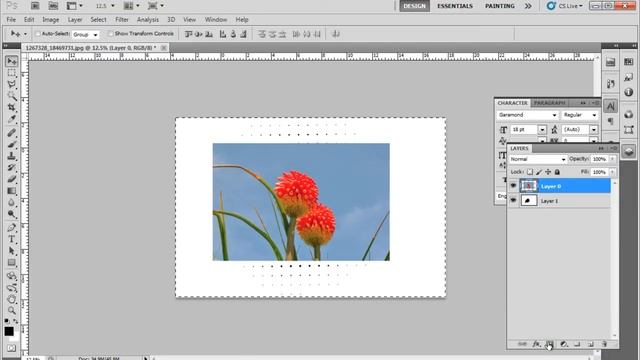Select the Magic Wand tool
640x360 pixels.
pyautogui.click(x=11, y=96)
